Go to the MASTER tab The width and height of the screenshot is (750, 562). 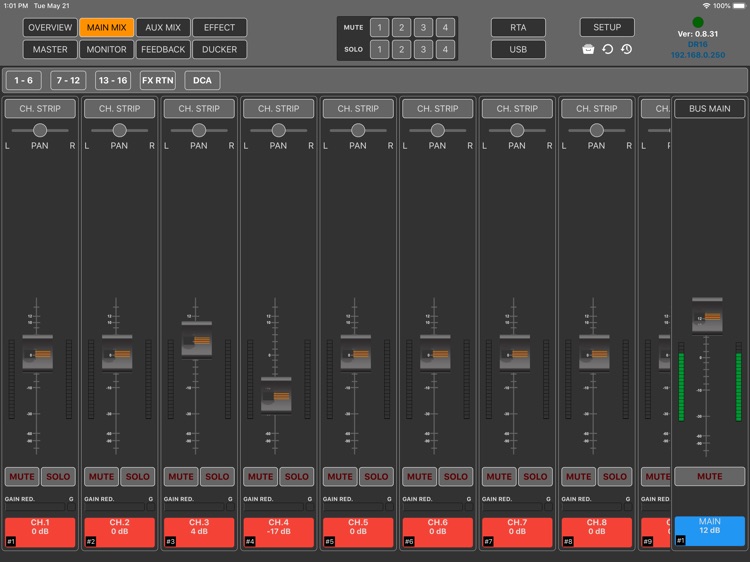pyautogui.click(x=50, y=49)
